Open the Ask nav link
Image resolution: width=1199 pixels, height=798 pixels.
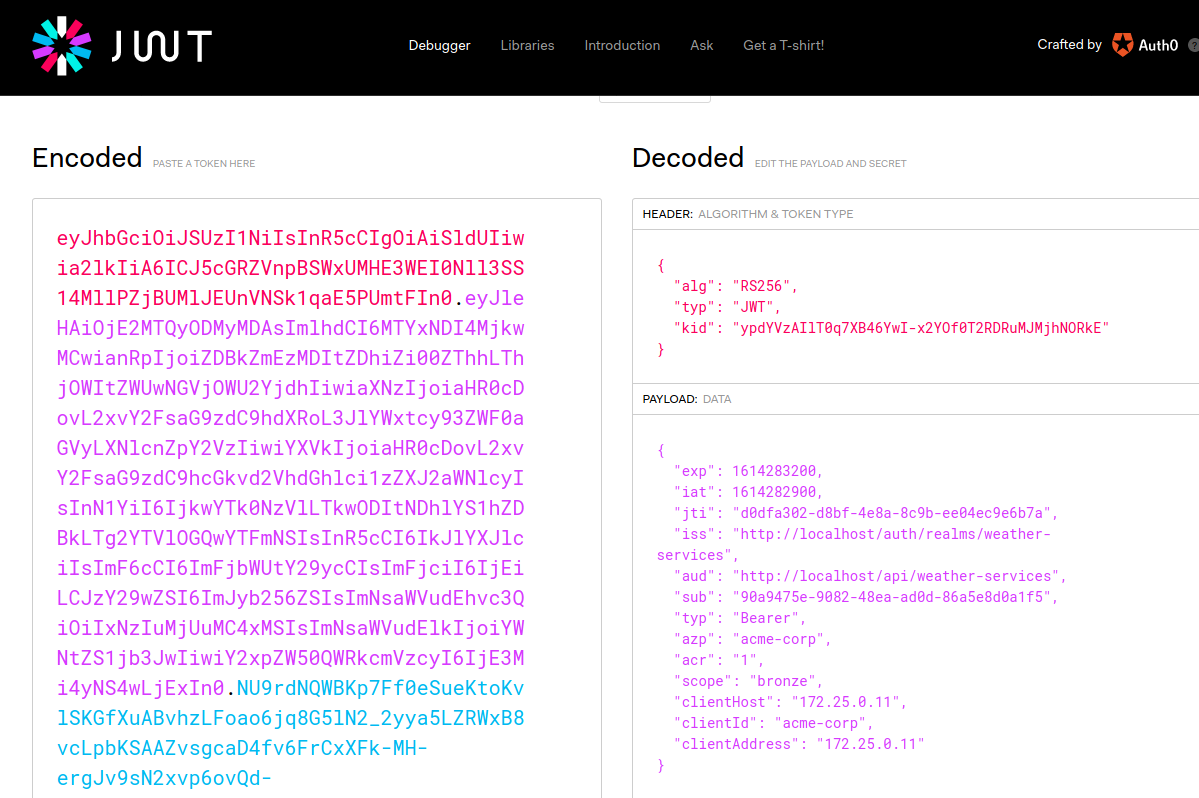point(701,46)
